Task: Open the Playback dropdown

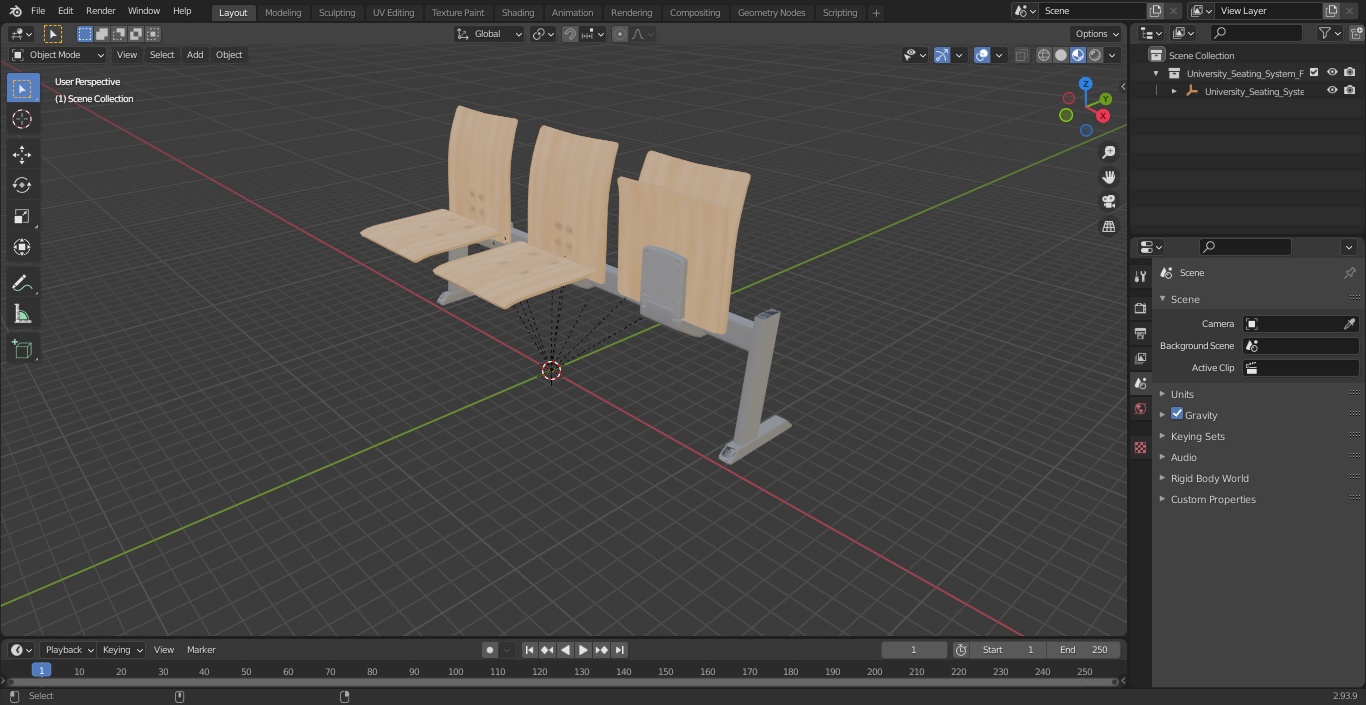Action: pyautogui.click(x=69, y=650)
